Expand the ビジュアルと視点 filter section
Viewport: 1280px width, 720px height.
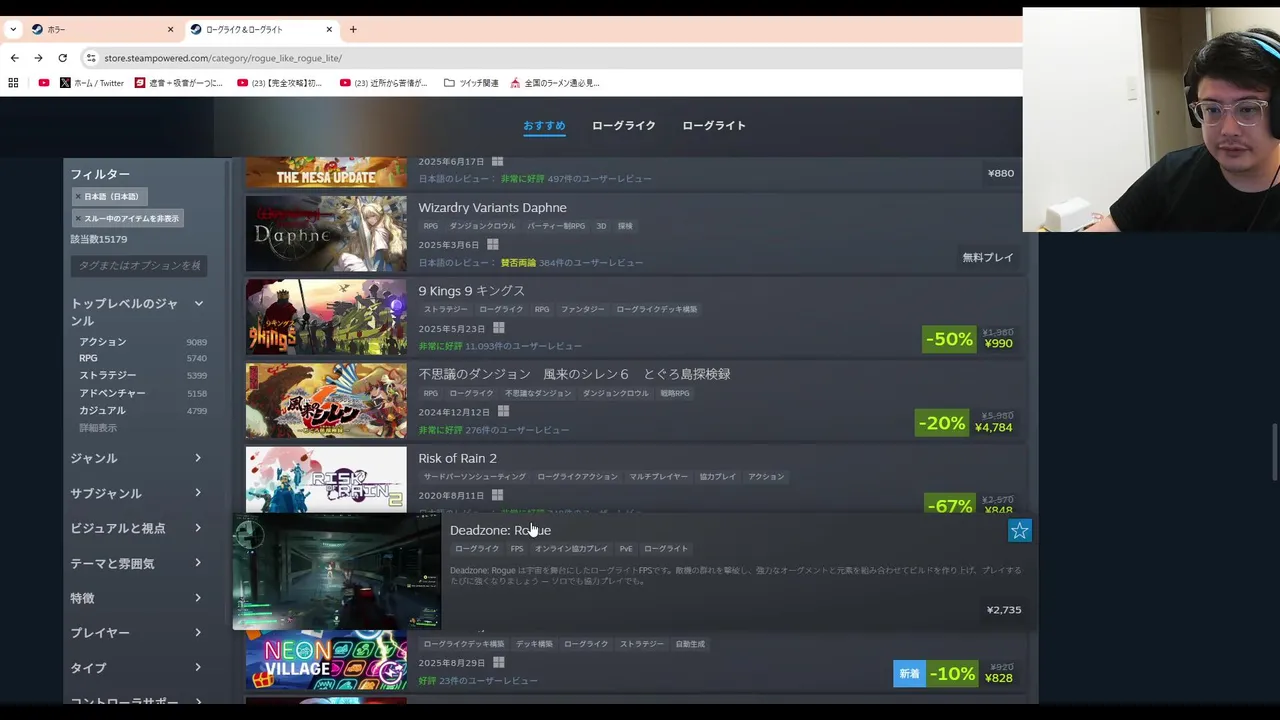[x=137, y=528]
